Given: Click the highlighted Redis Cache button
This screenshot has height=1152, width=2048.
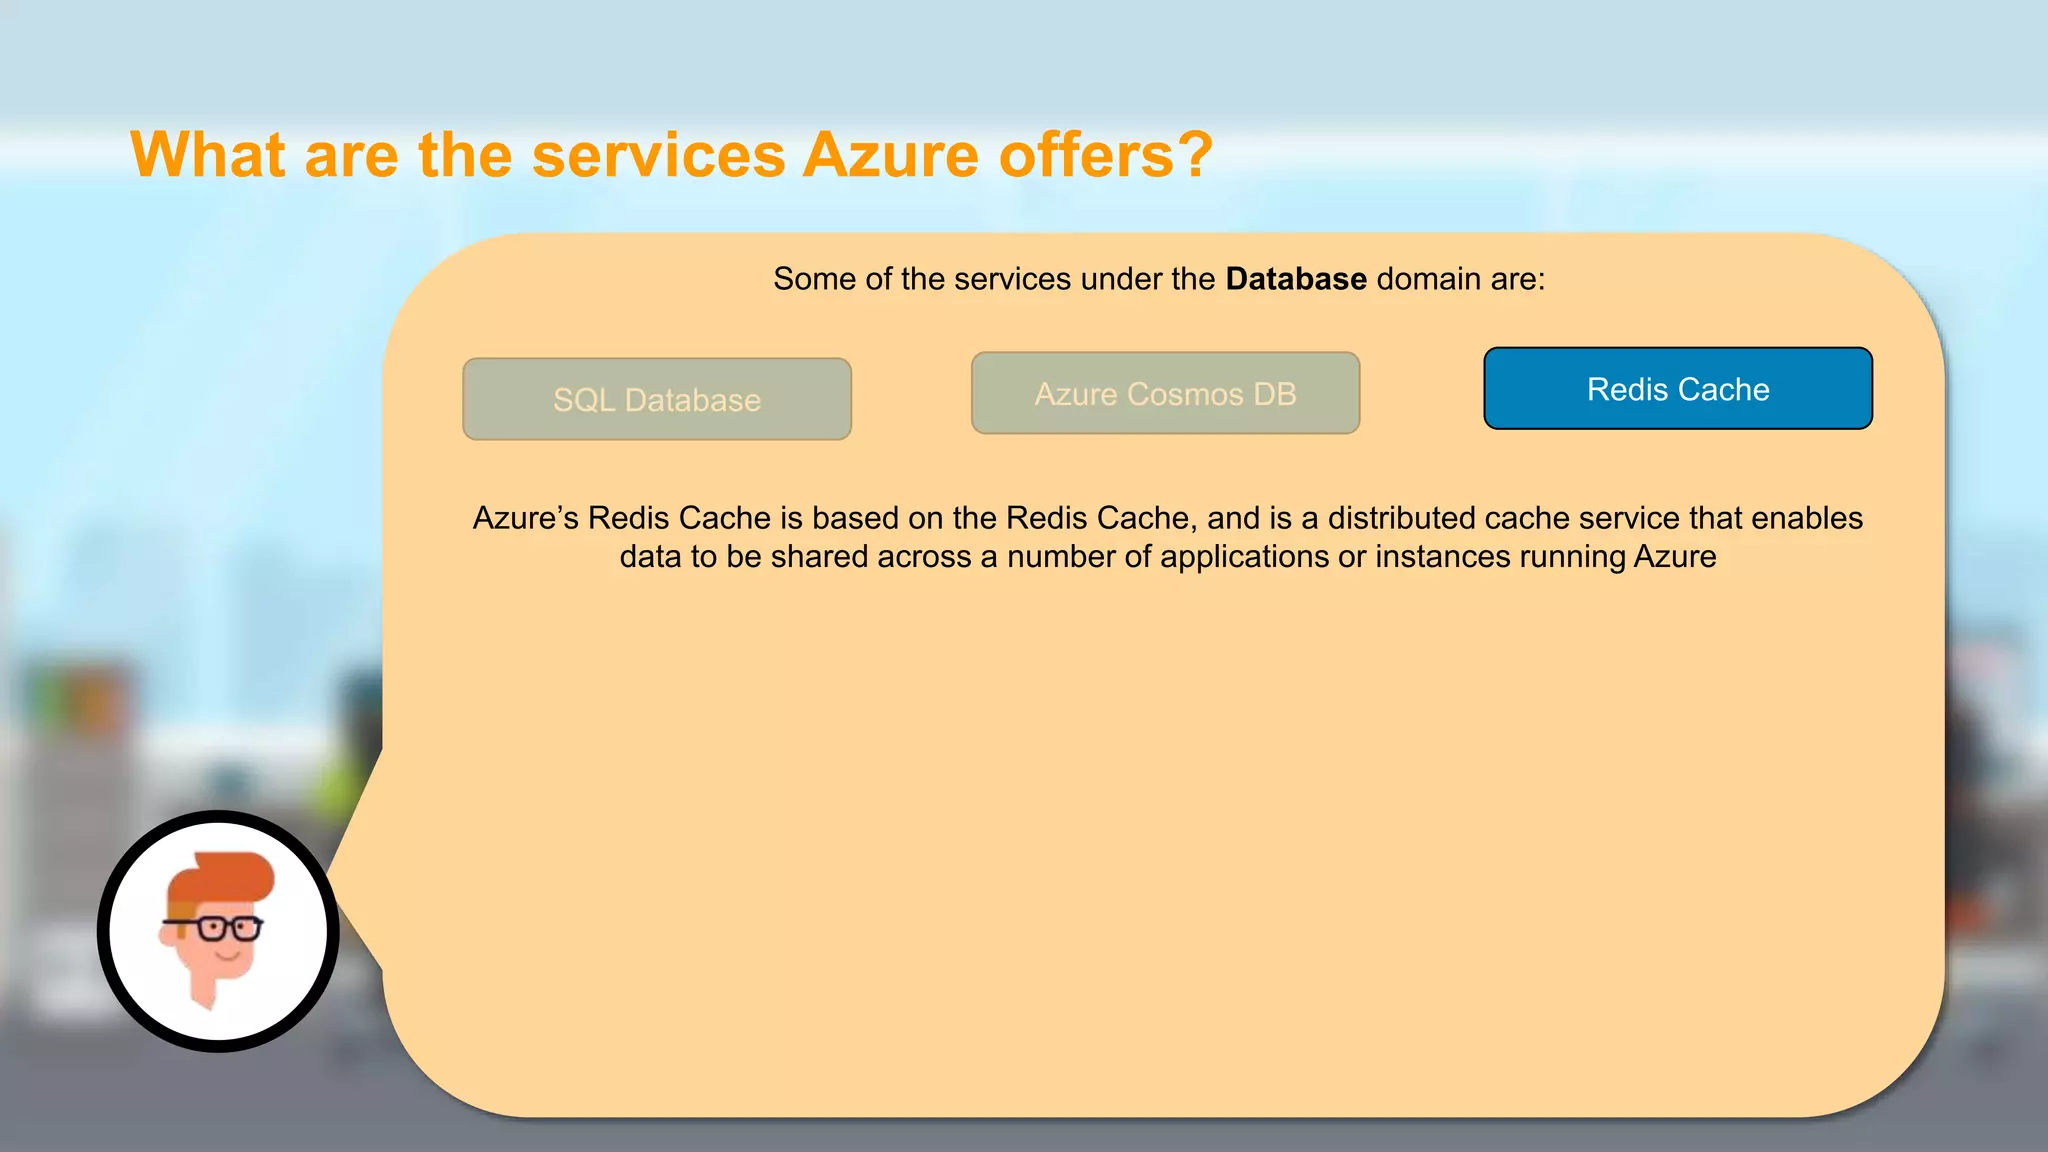Looking at the screenshot, I should tap(1678, 388).
